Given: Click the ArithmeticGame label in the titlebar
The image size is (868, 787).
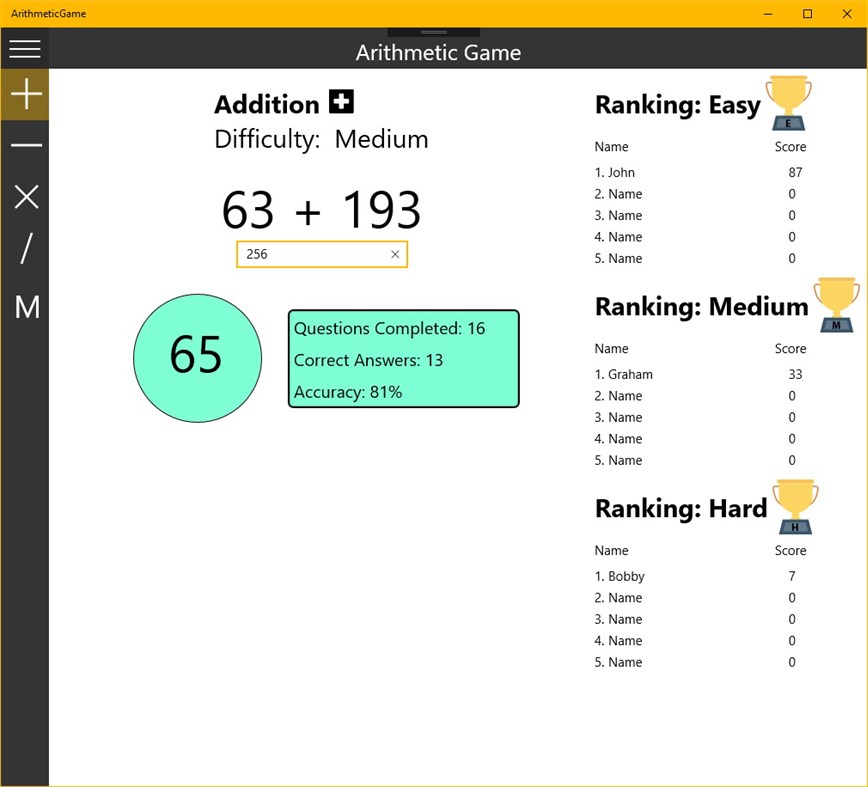Looking at the screenshot, I should click(48, 13).
